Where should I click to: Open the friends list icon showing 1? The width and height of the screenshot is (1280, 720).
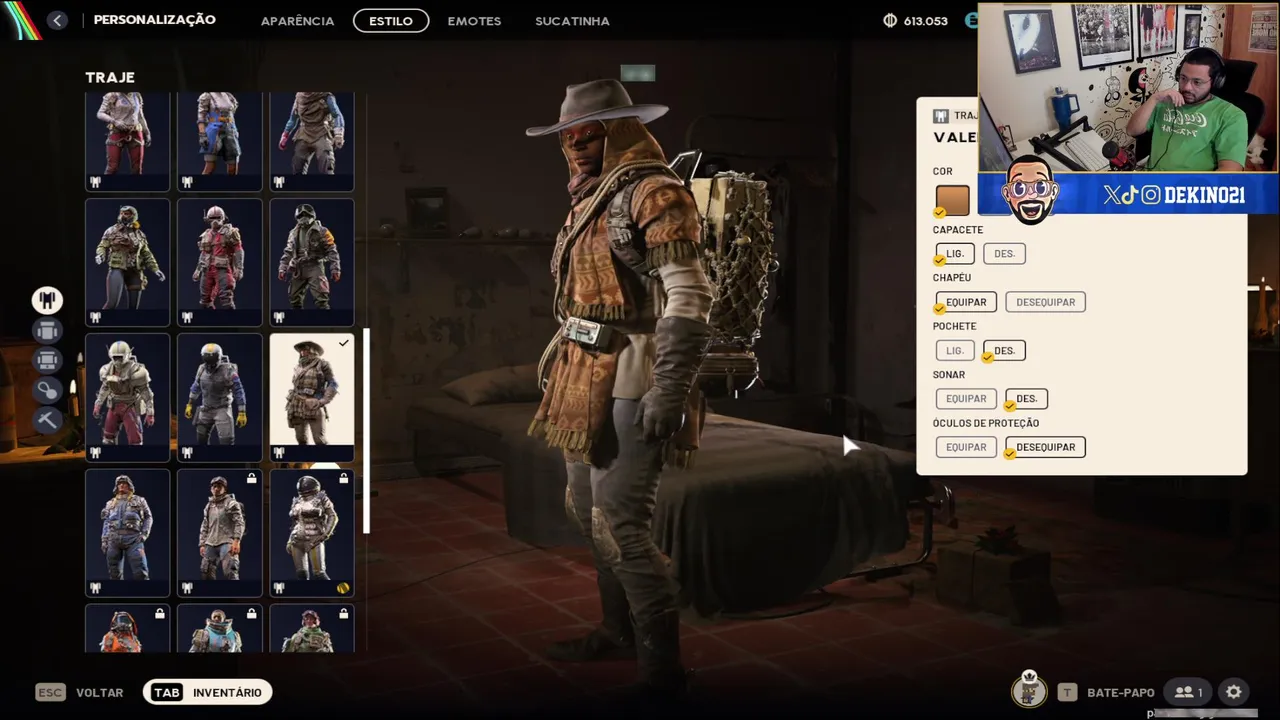coord(1189,692)
